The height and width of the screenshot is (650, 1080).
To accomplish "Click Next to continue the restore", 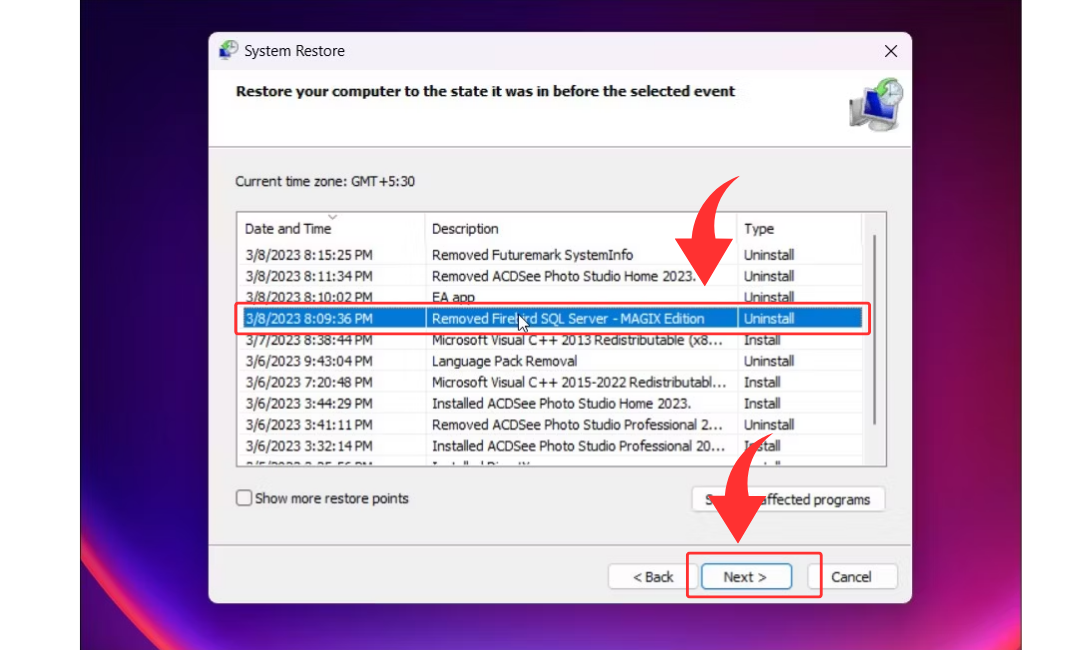I will point(745,577).
